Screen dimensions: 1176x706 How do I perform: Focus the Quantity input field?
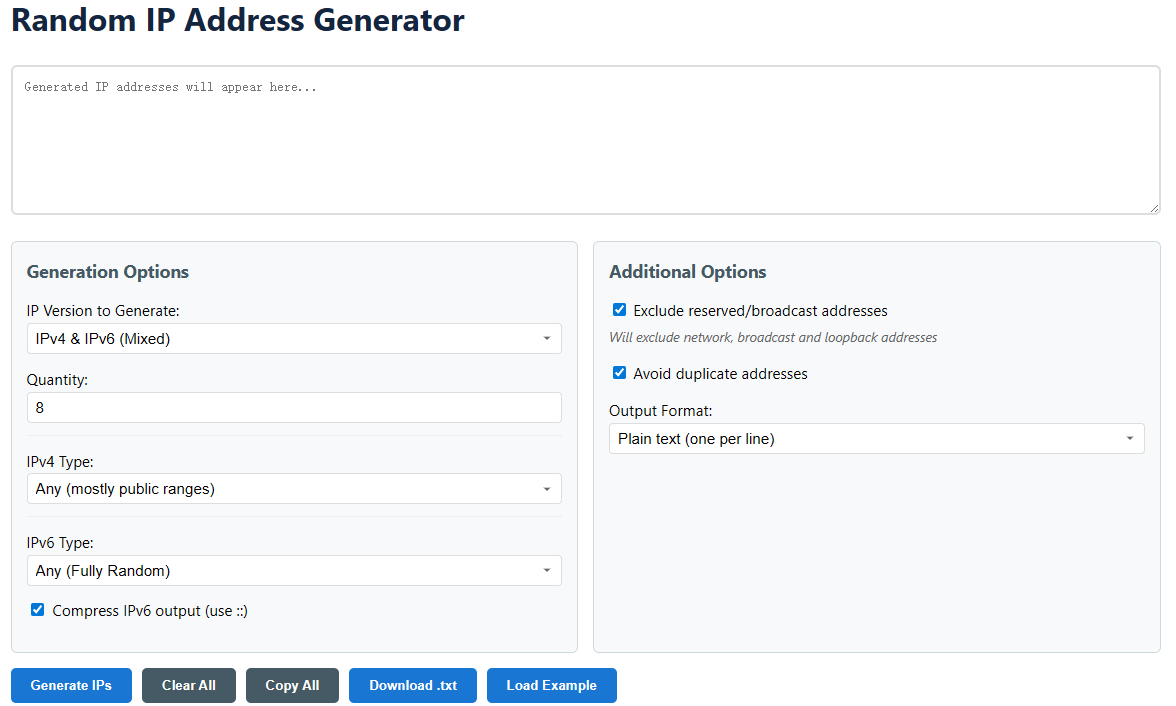(x=294, y=408)
